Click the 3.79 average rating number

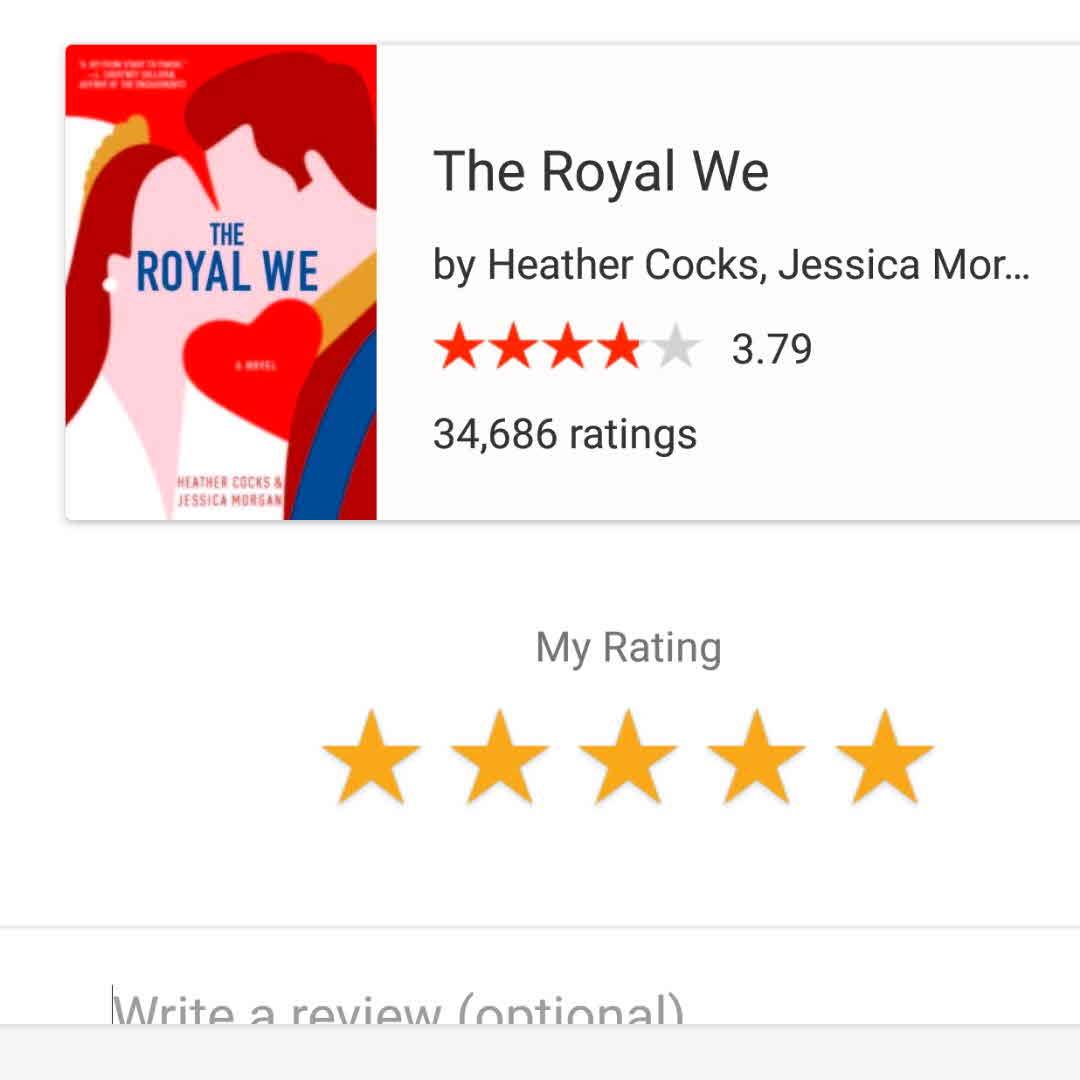pos(771,349)
